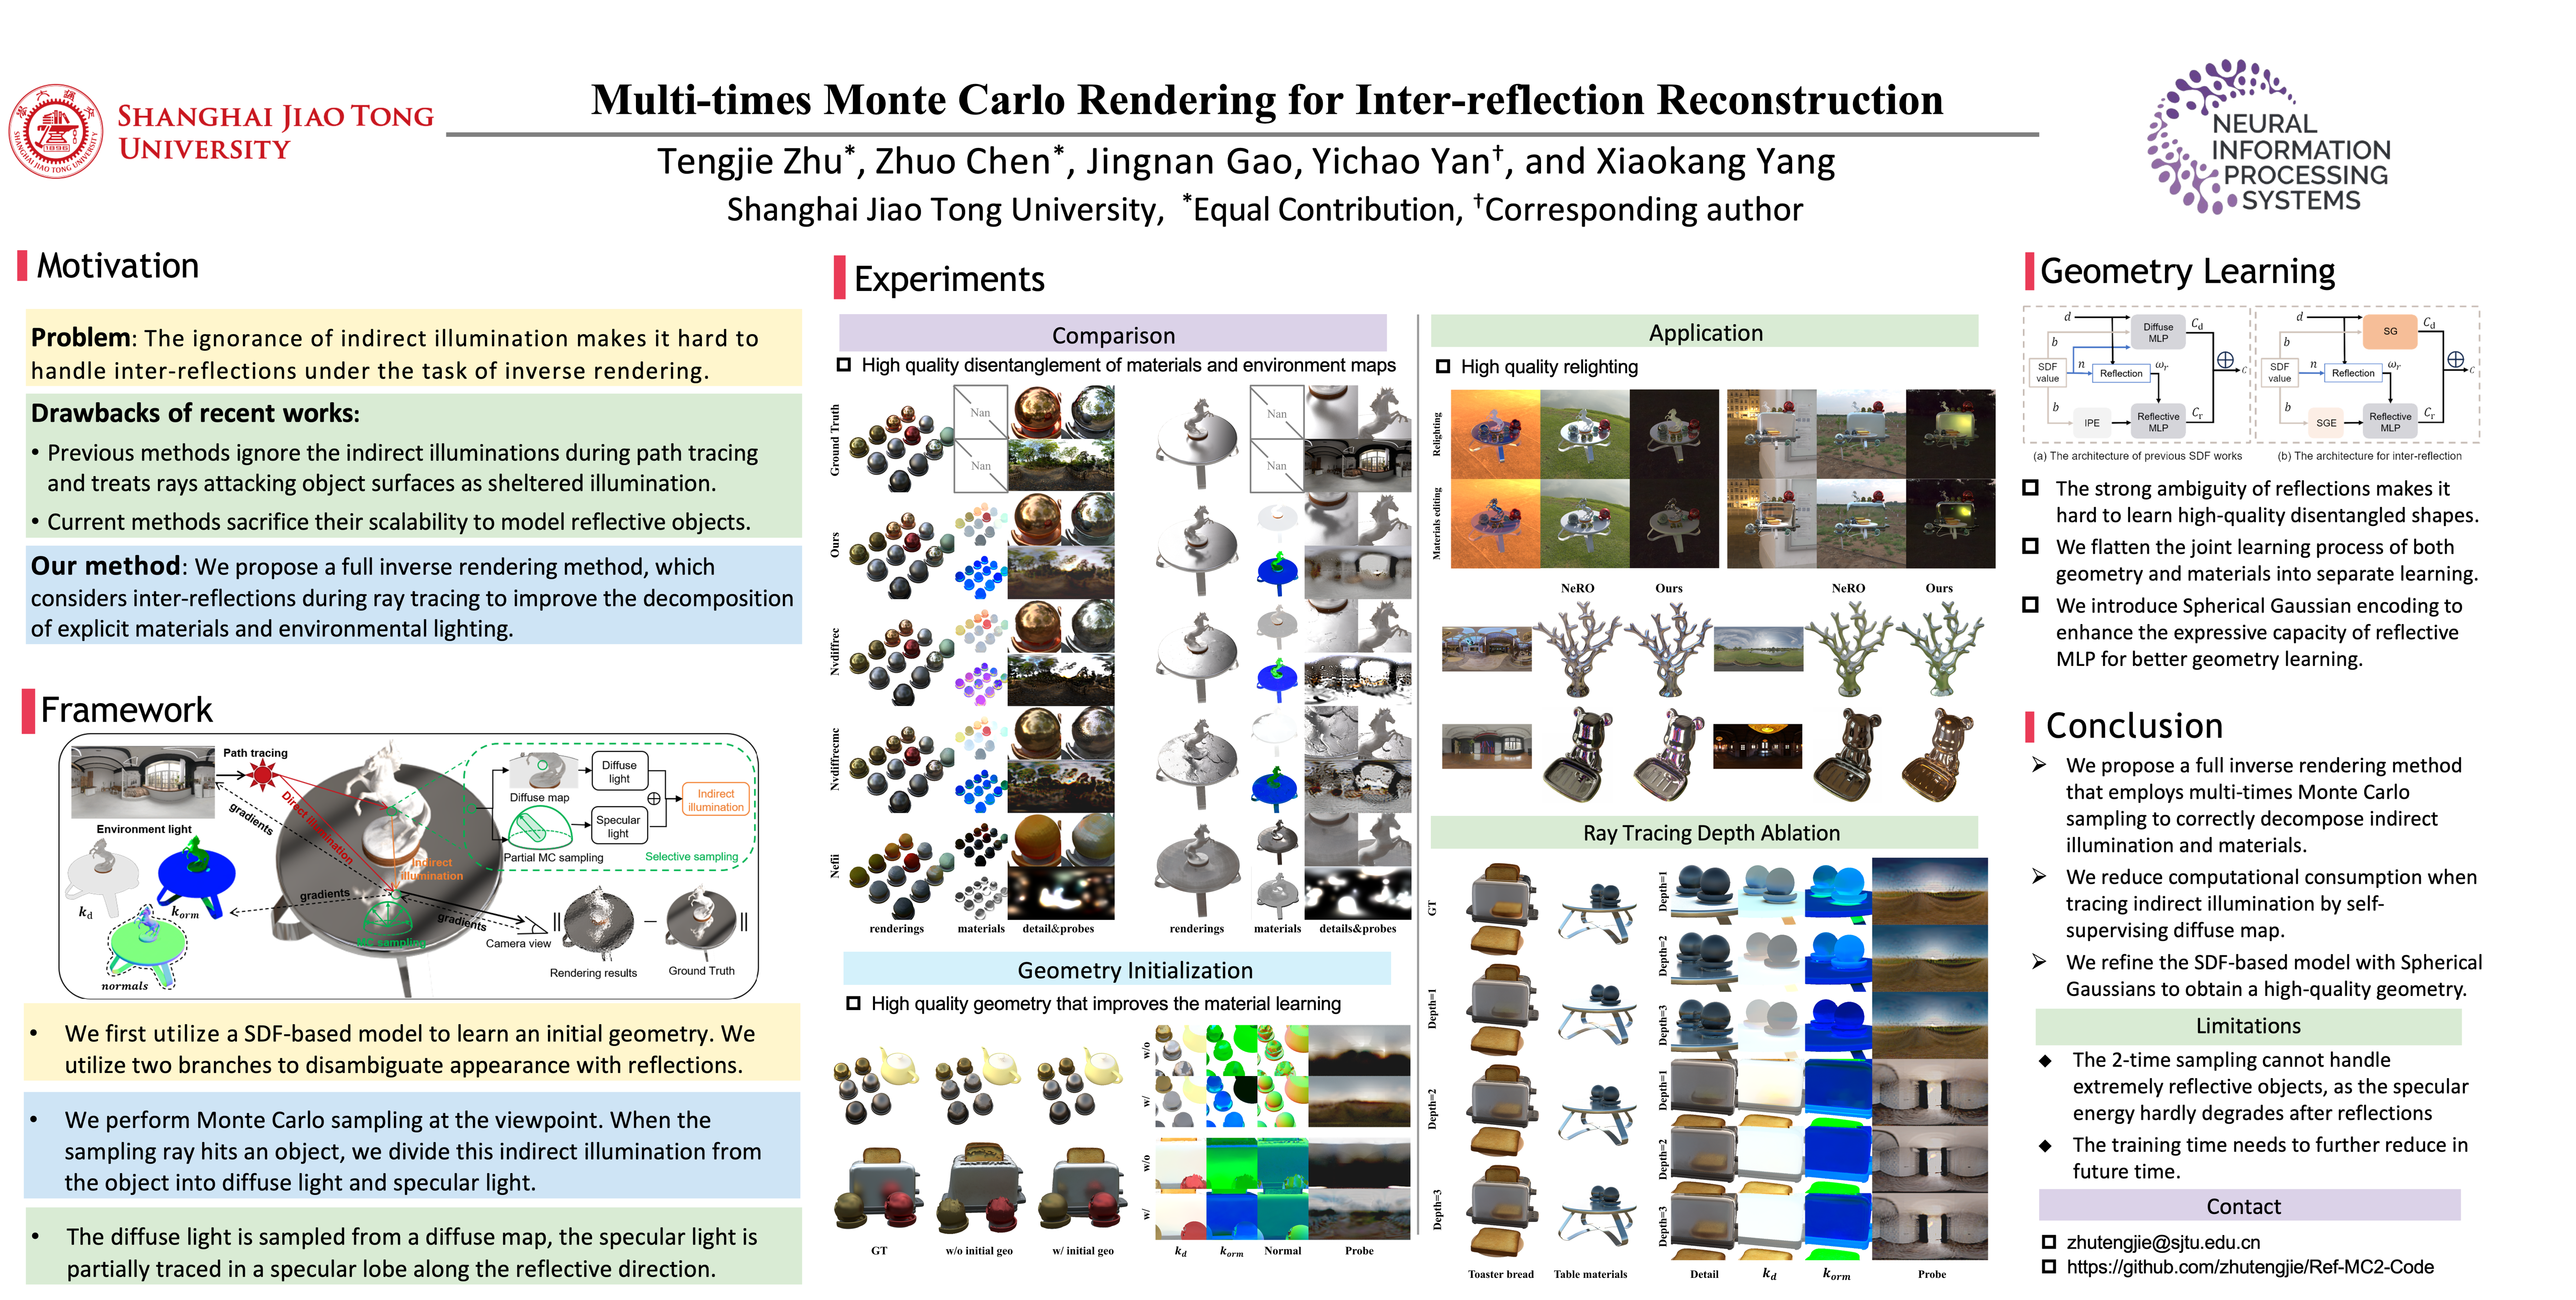Click the orange SG block in architecture diagram

[2389, 331]
